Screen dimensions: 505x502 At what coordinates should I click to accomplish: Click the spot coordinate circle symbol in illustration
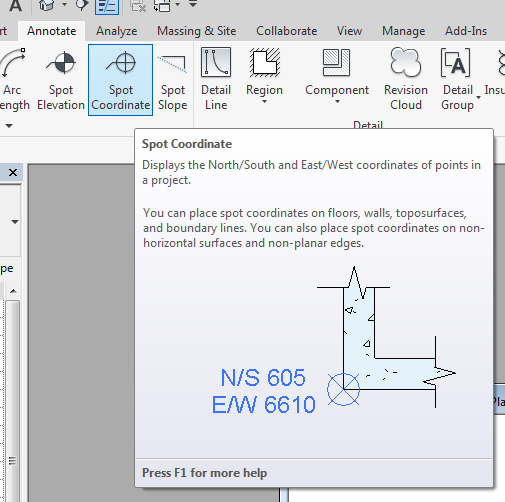343,389
